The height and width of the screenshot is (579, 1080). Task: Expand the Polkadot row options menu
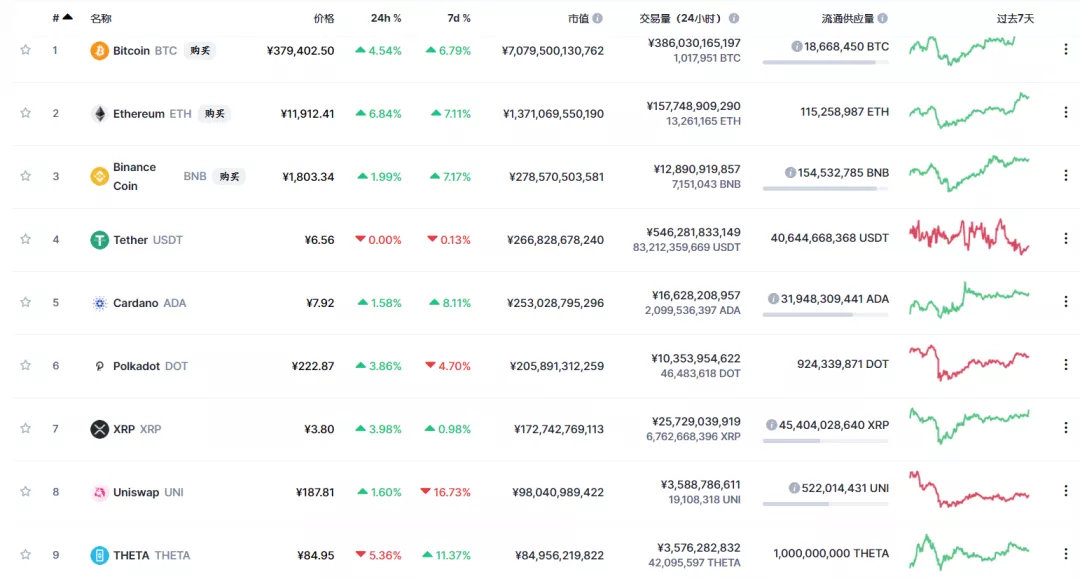tap(1066, 364)
